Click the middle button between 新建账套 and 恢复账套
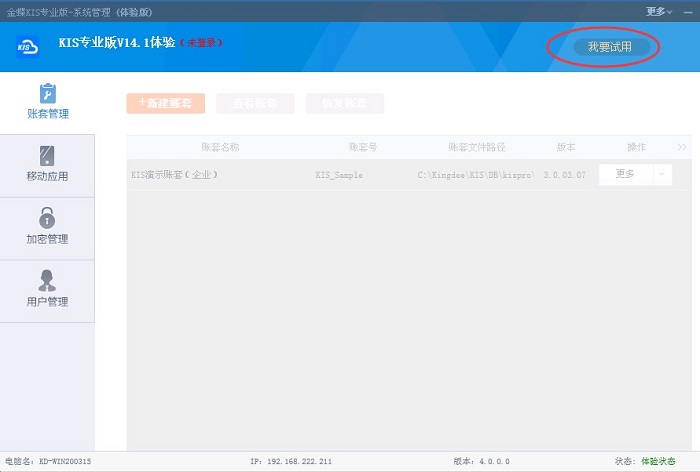700x472 pixels. click(x=255, y=103)
